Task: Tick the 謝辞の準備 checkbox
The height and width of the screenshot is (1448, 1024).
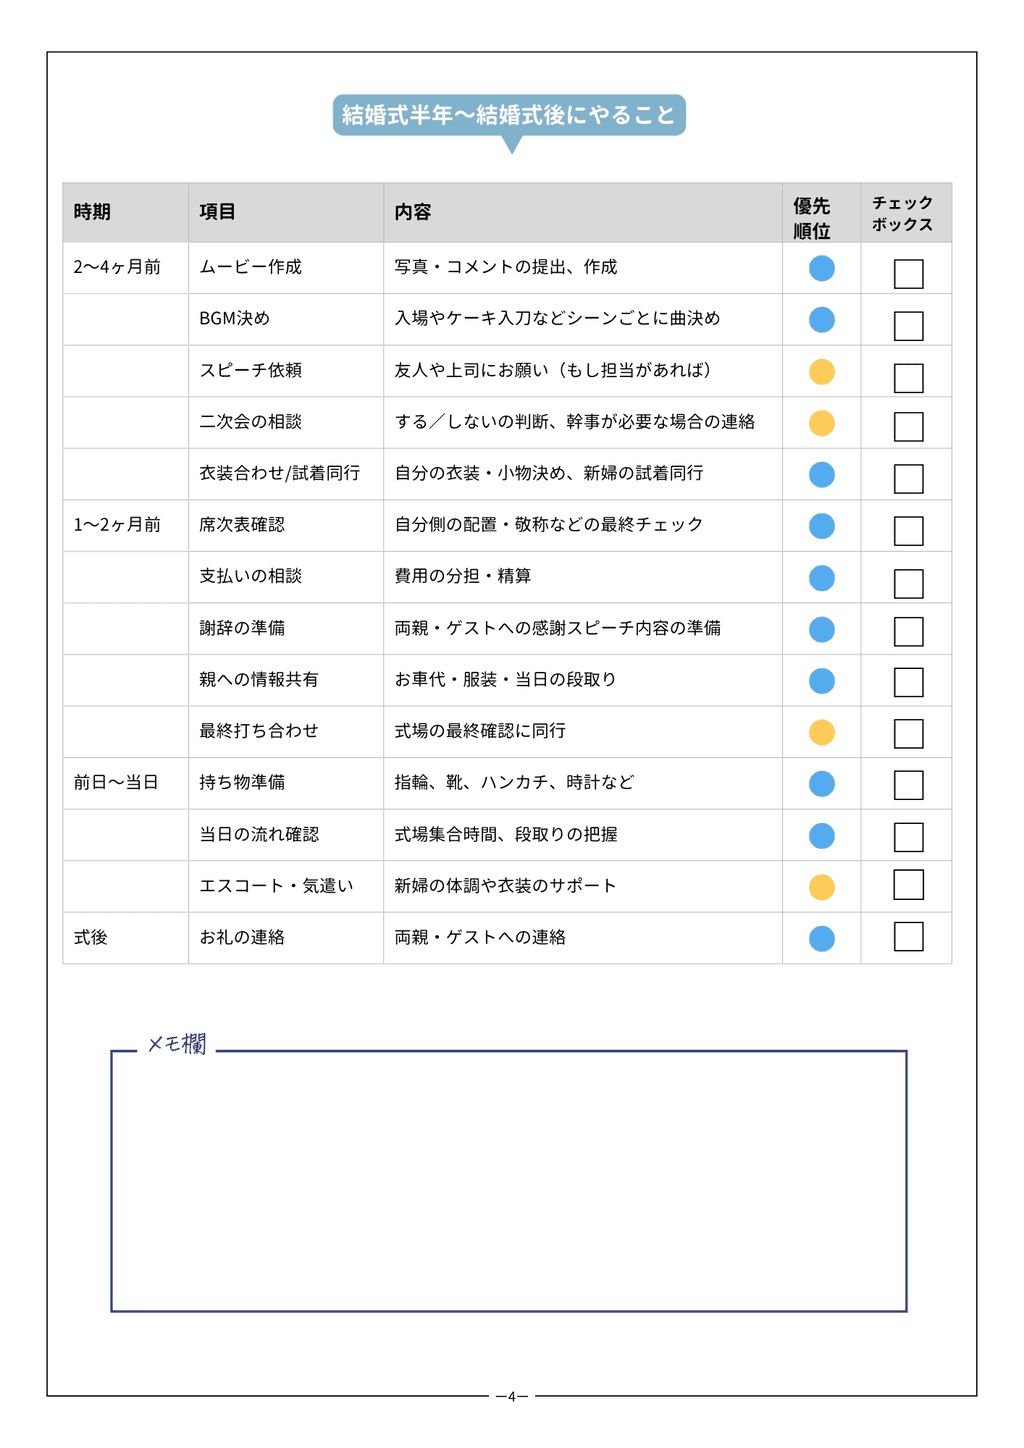Action: pos(908,632)
